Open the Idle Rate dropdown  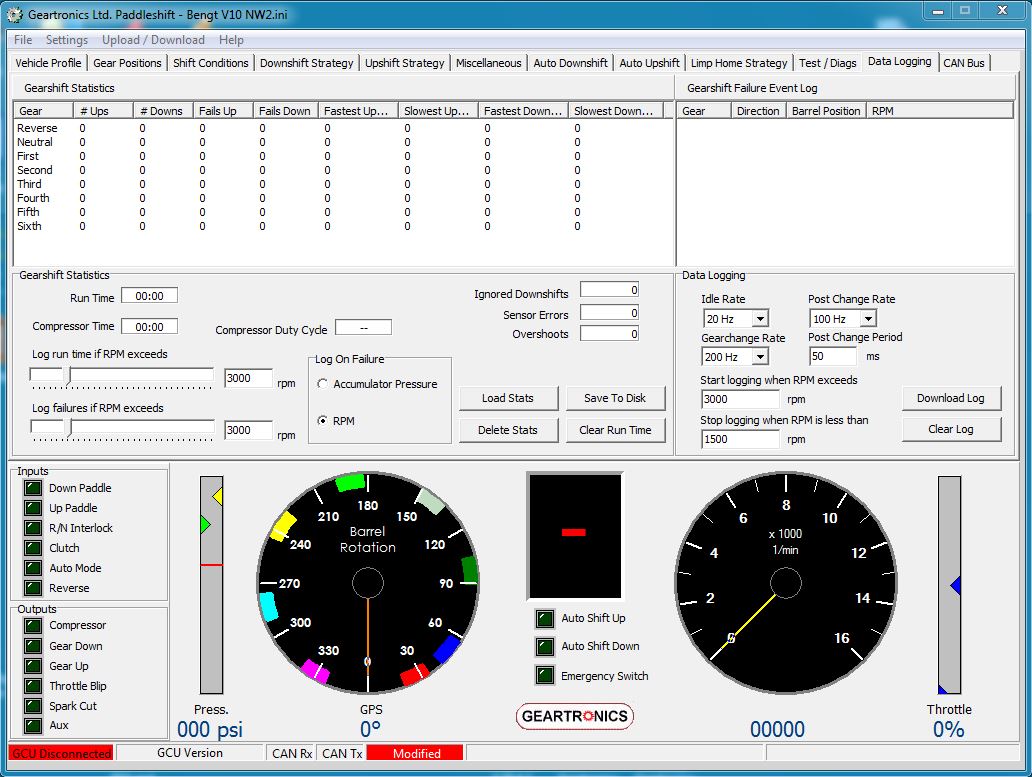[759, 319]
